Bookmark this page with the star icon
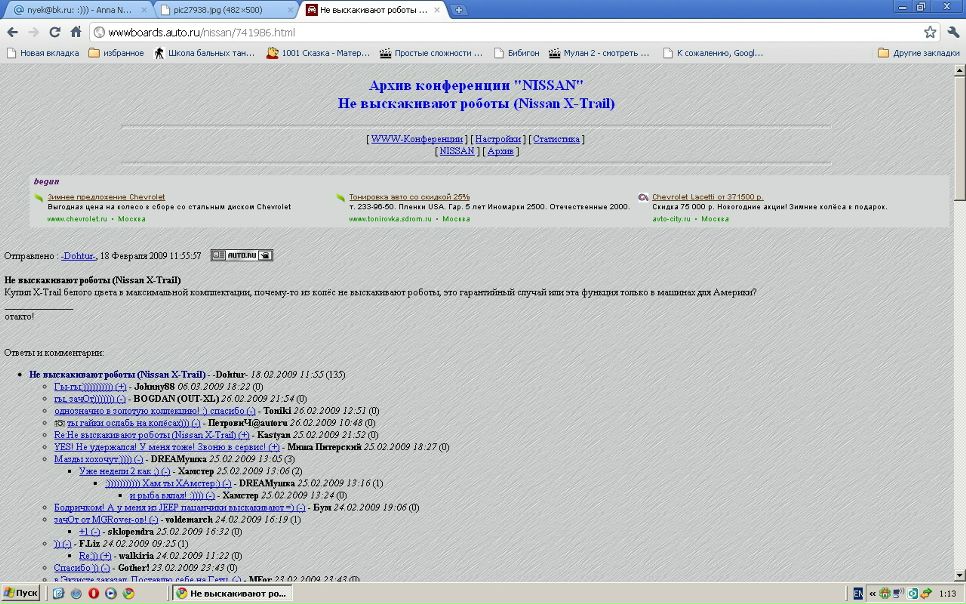966x604 pixels. coord(930,32)
